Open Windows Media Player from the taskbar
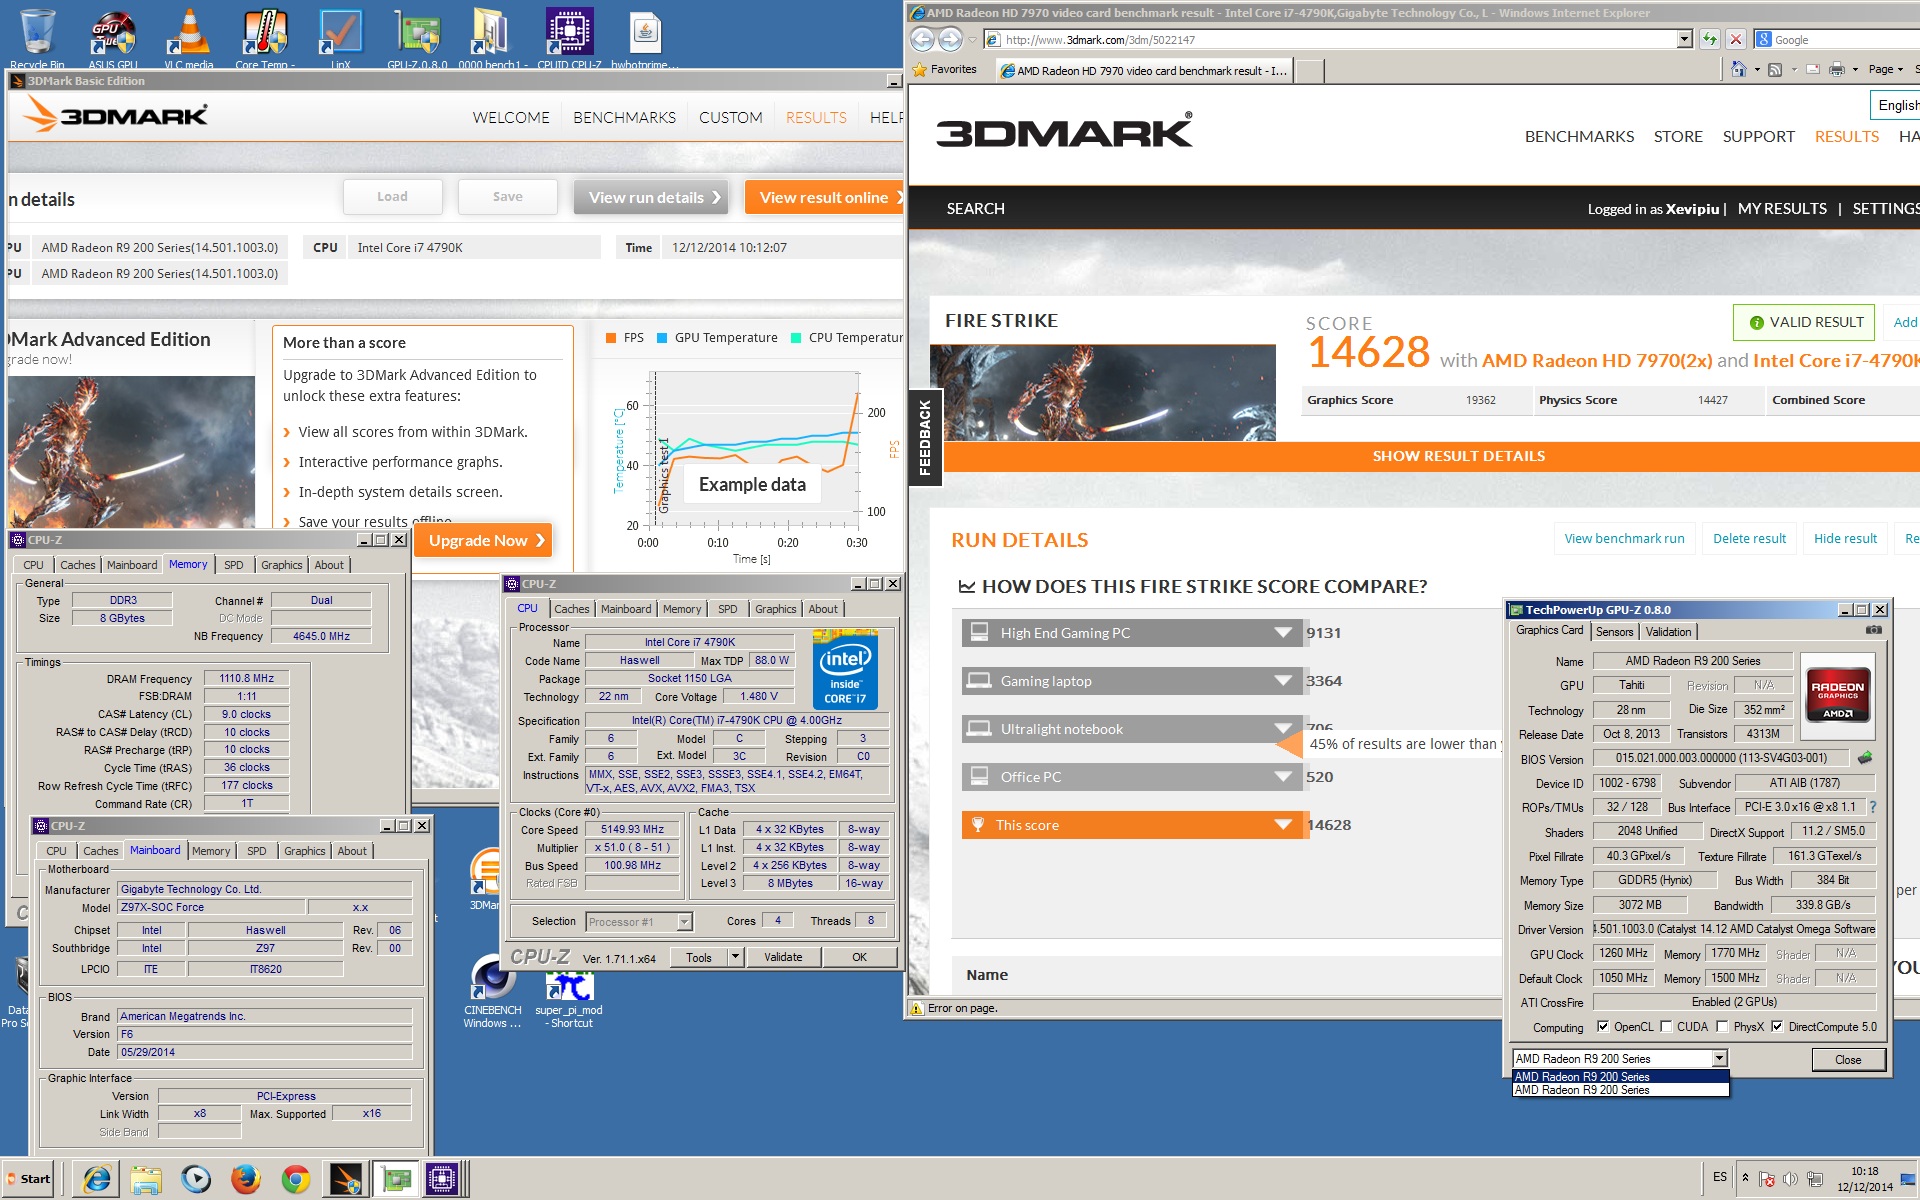The width and height of the screenshot is (1920, 1200). pyautogui.click(x=196, y=1179)
